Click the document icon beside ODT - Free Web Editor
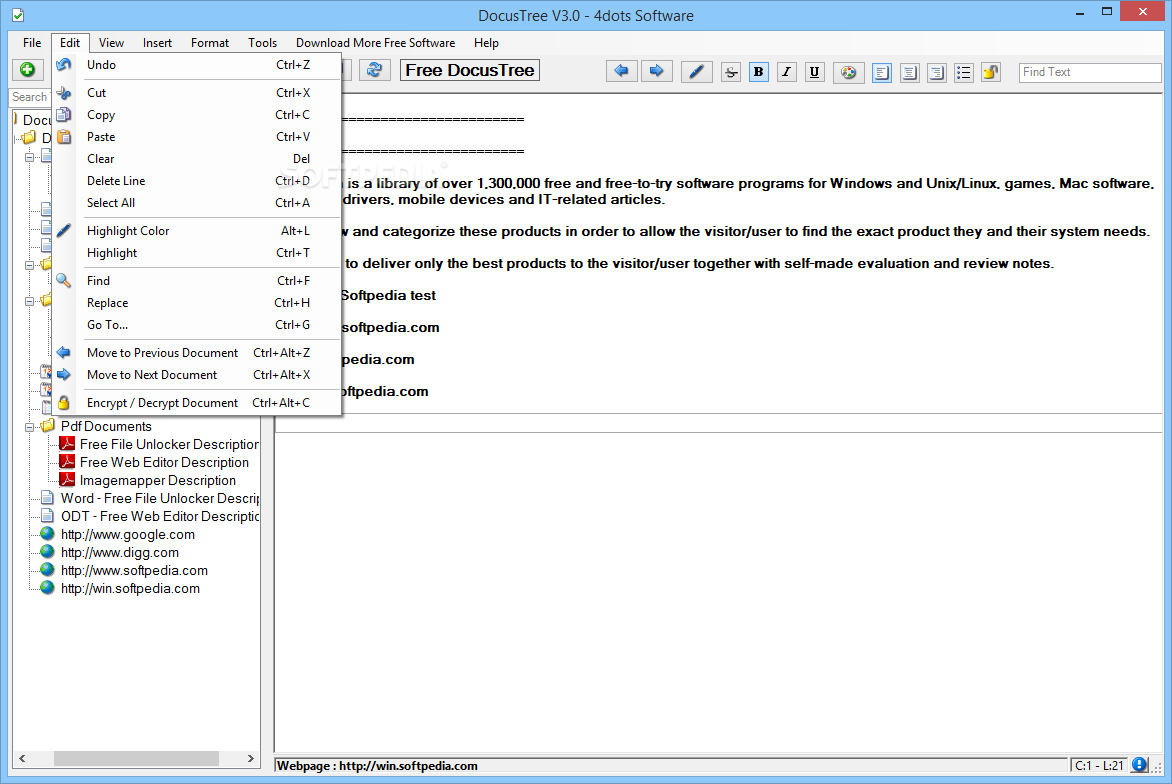Viewport: 1172px width, 784px height. (47, 516)
